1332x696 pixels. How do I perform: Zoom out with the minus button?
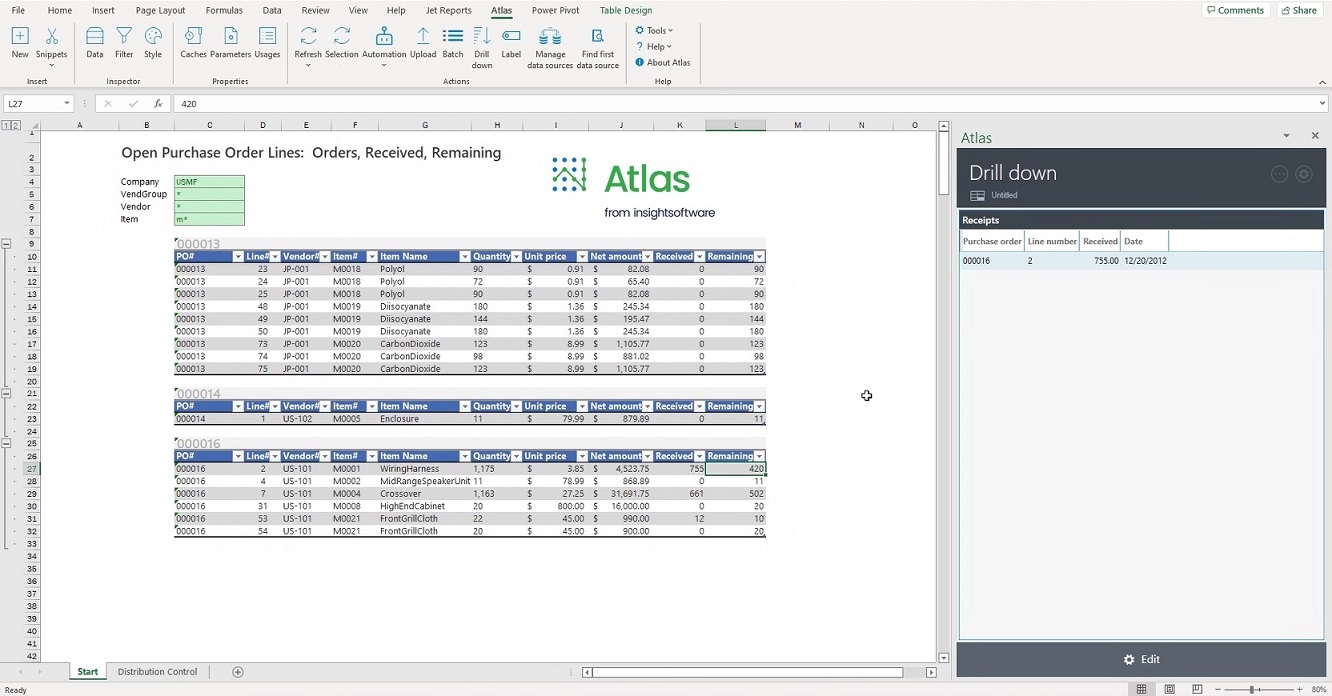[1217, 689]
